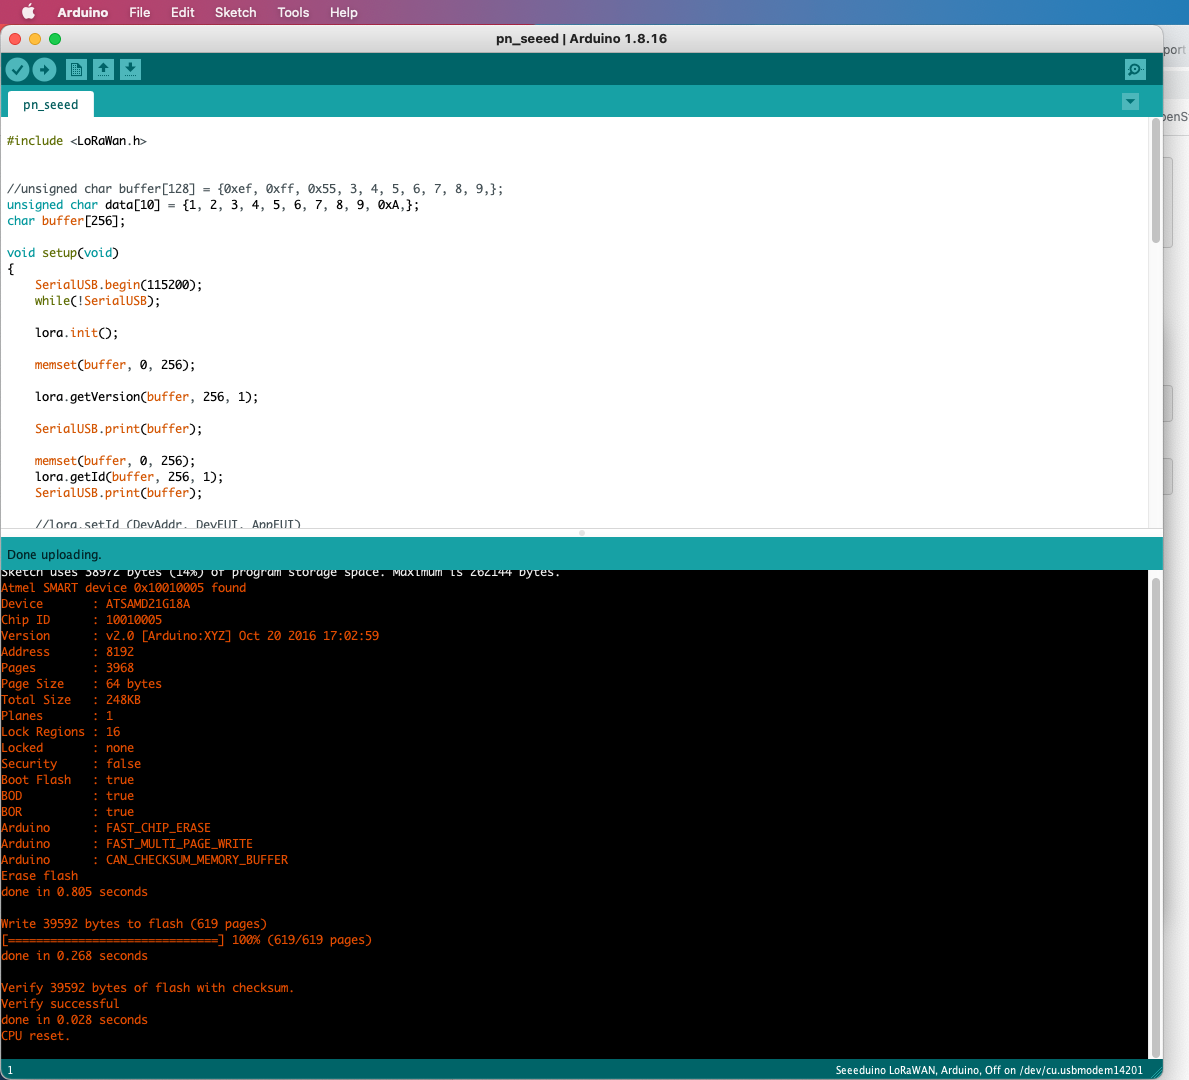Create a new sketch with New icon

[x=76, y=69]
